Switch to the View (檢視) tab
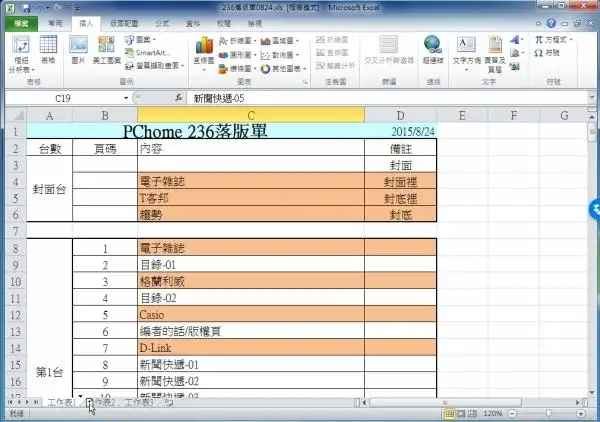Screen dimensions: 600x422 (254, 24)
